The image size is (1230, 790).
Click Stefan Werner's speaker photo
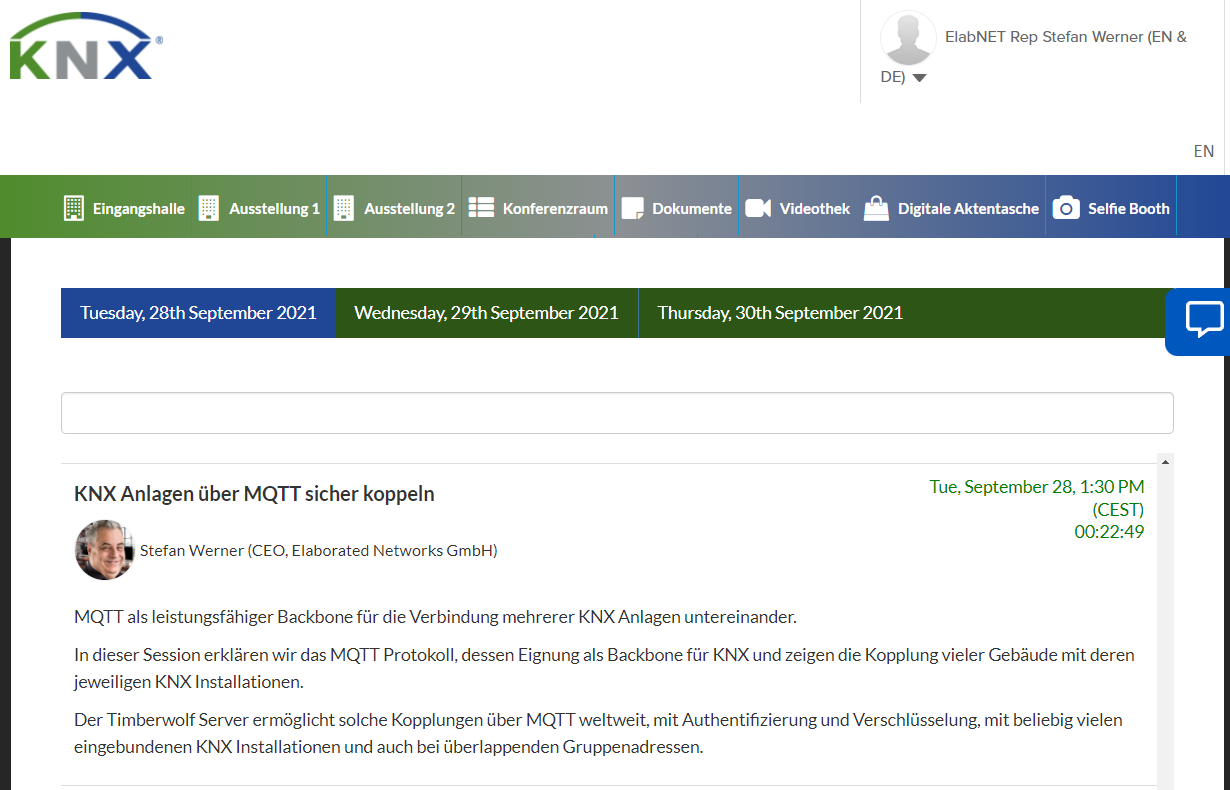104,550
